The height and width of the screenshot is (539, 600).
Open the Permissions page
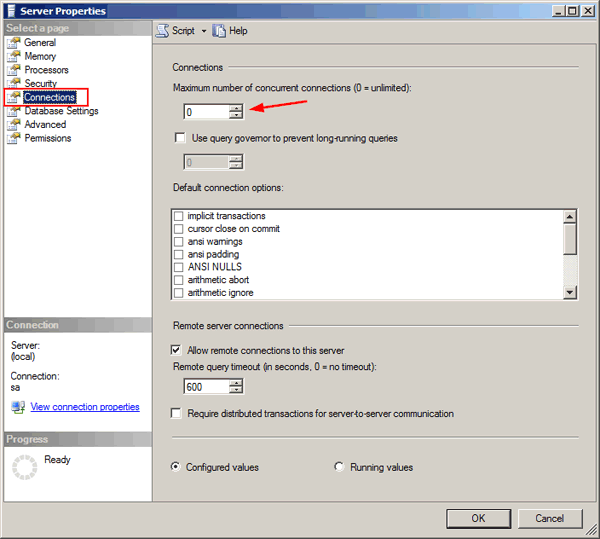[x=48, y=138]
